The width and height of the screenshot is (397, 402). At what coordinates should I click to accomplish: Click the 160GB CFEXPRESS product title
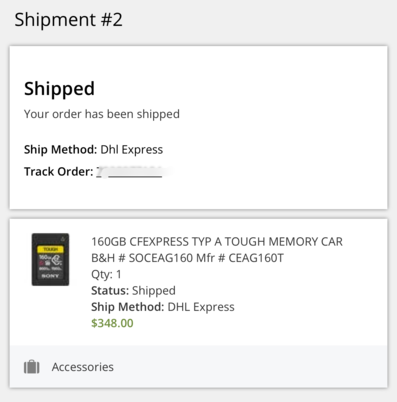click(217, 241)
